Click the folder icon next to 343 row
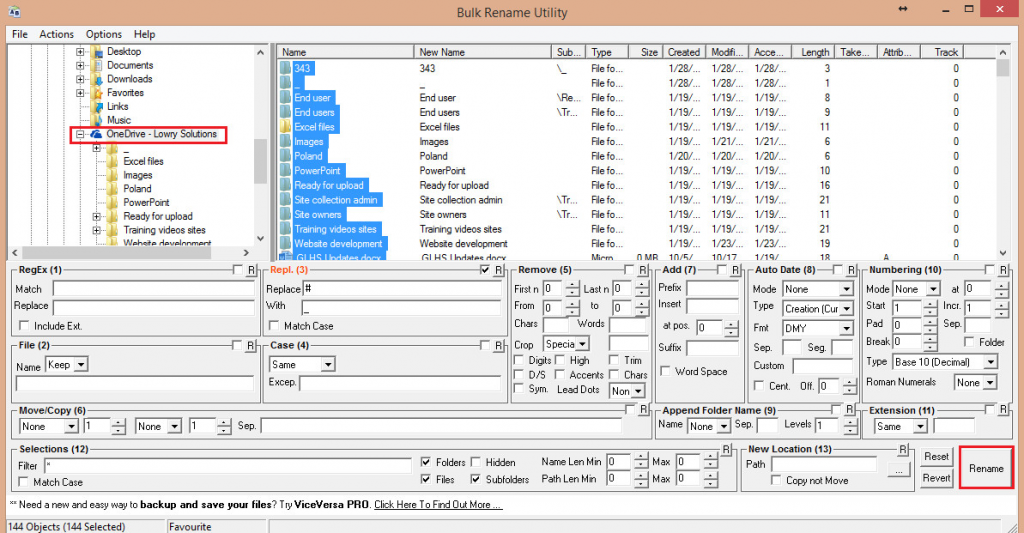This screenshot has height=533, width=1024. 285,68
